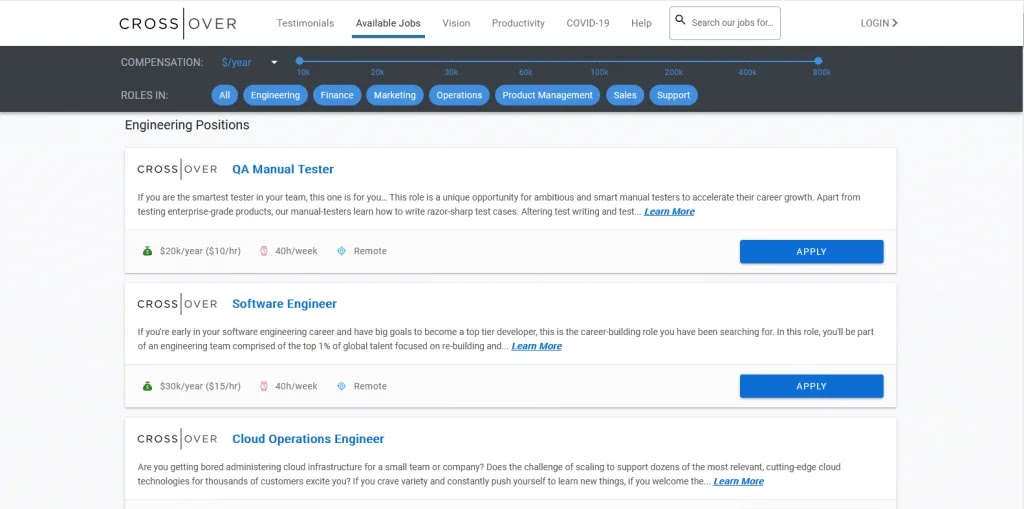The image size is (1024, 509).
Task: Toggle the Engineering roles filter
Action: [x=275, y=95]
